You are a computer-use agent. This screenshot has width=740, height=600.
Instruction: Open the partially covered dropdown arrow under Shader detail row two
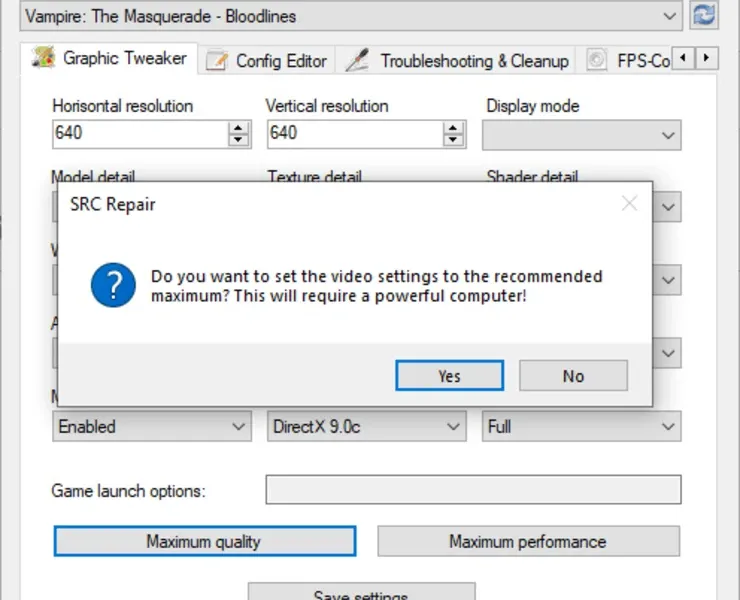tap(668, 280)
